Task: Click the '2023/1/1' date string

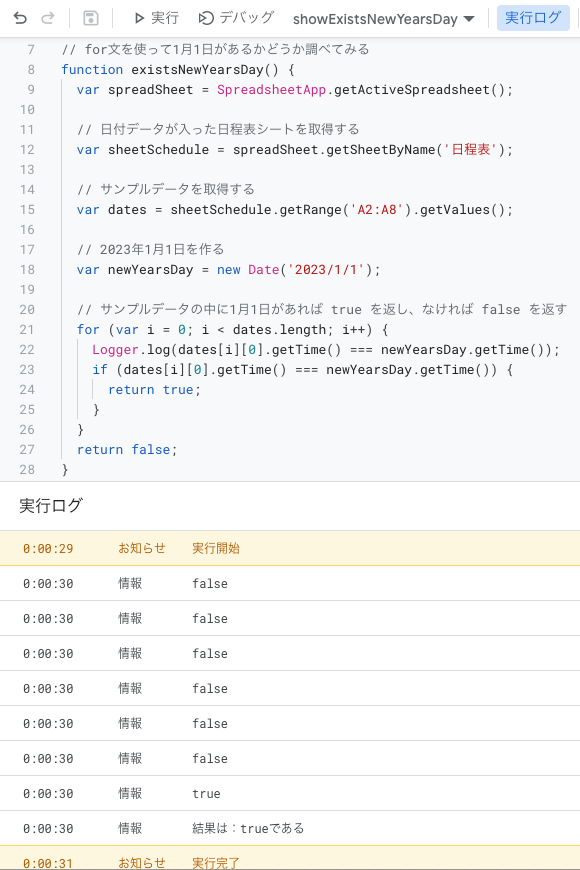Action: (x=326, y=270)
